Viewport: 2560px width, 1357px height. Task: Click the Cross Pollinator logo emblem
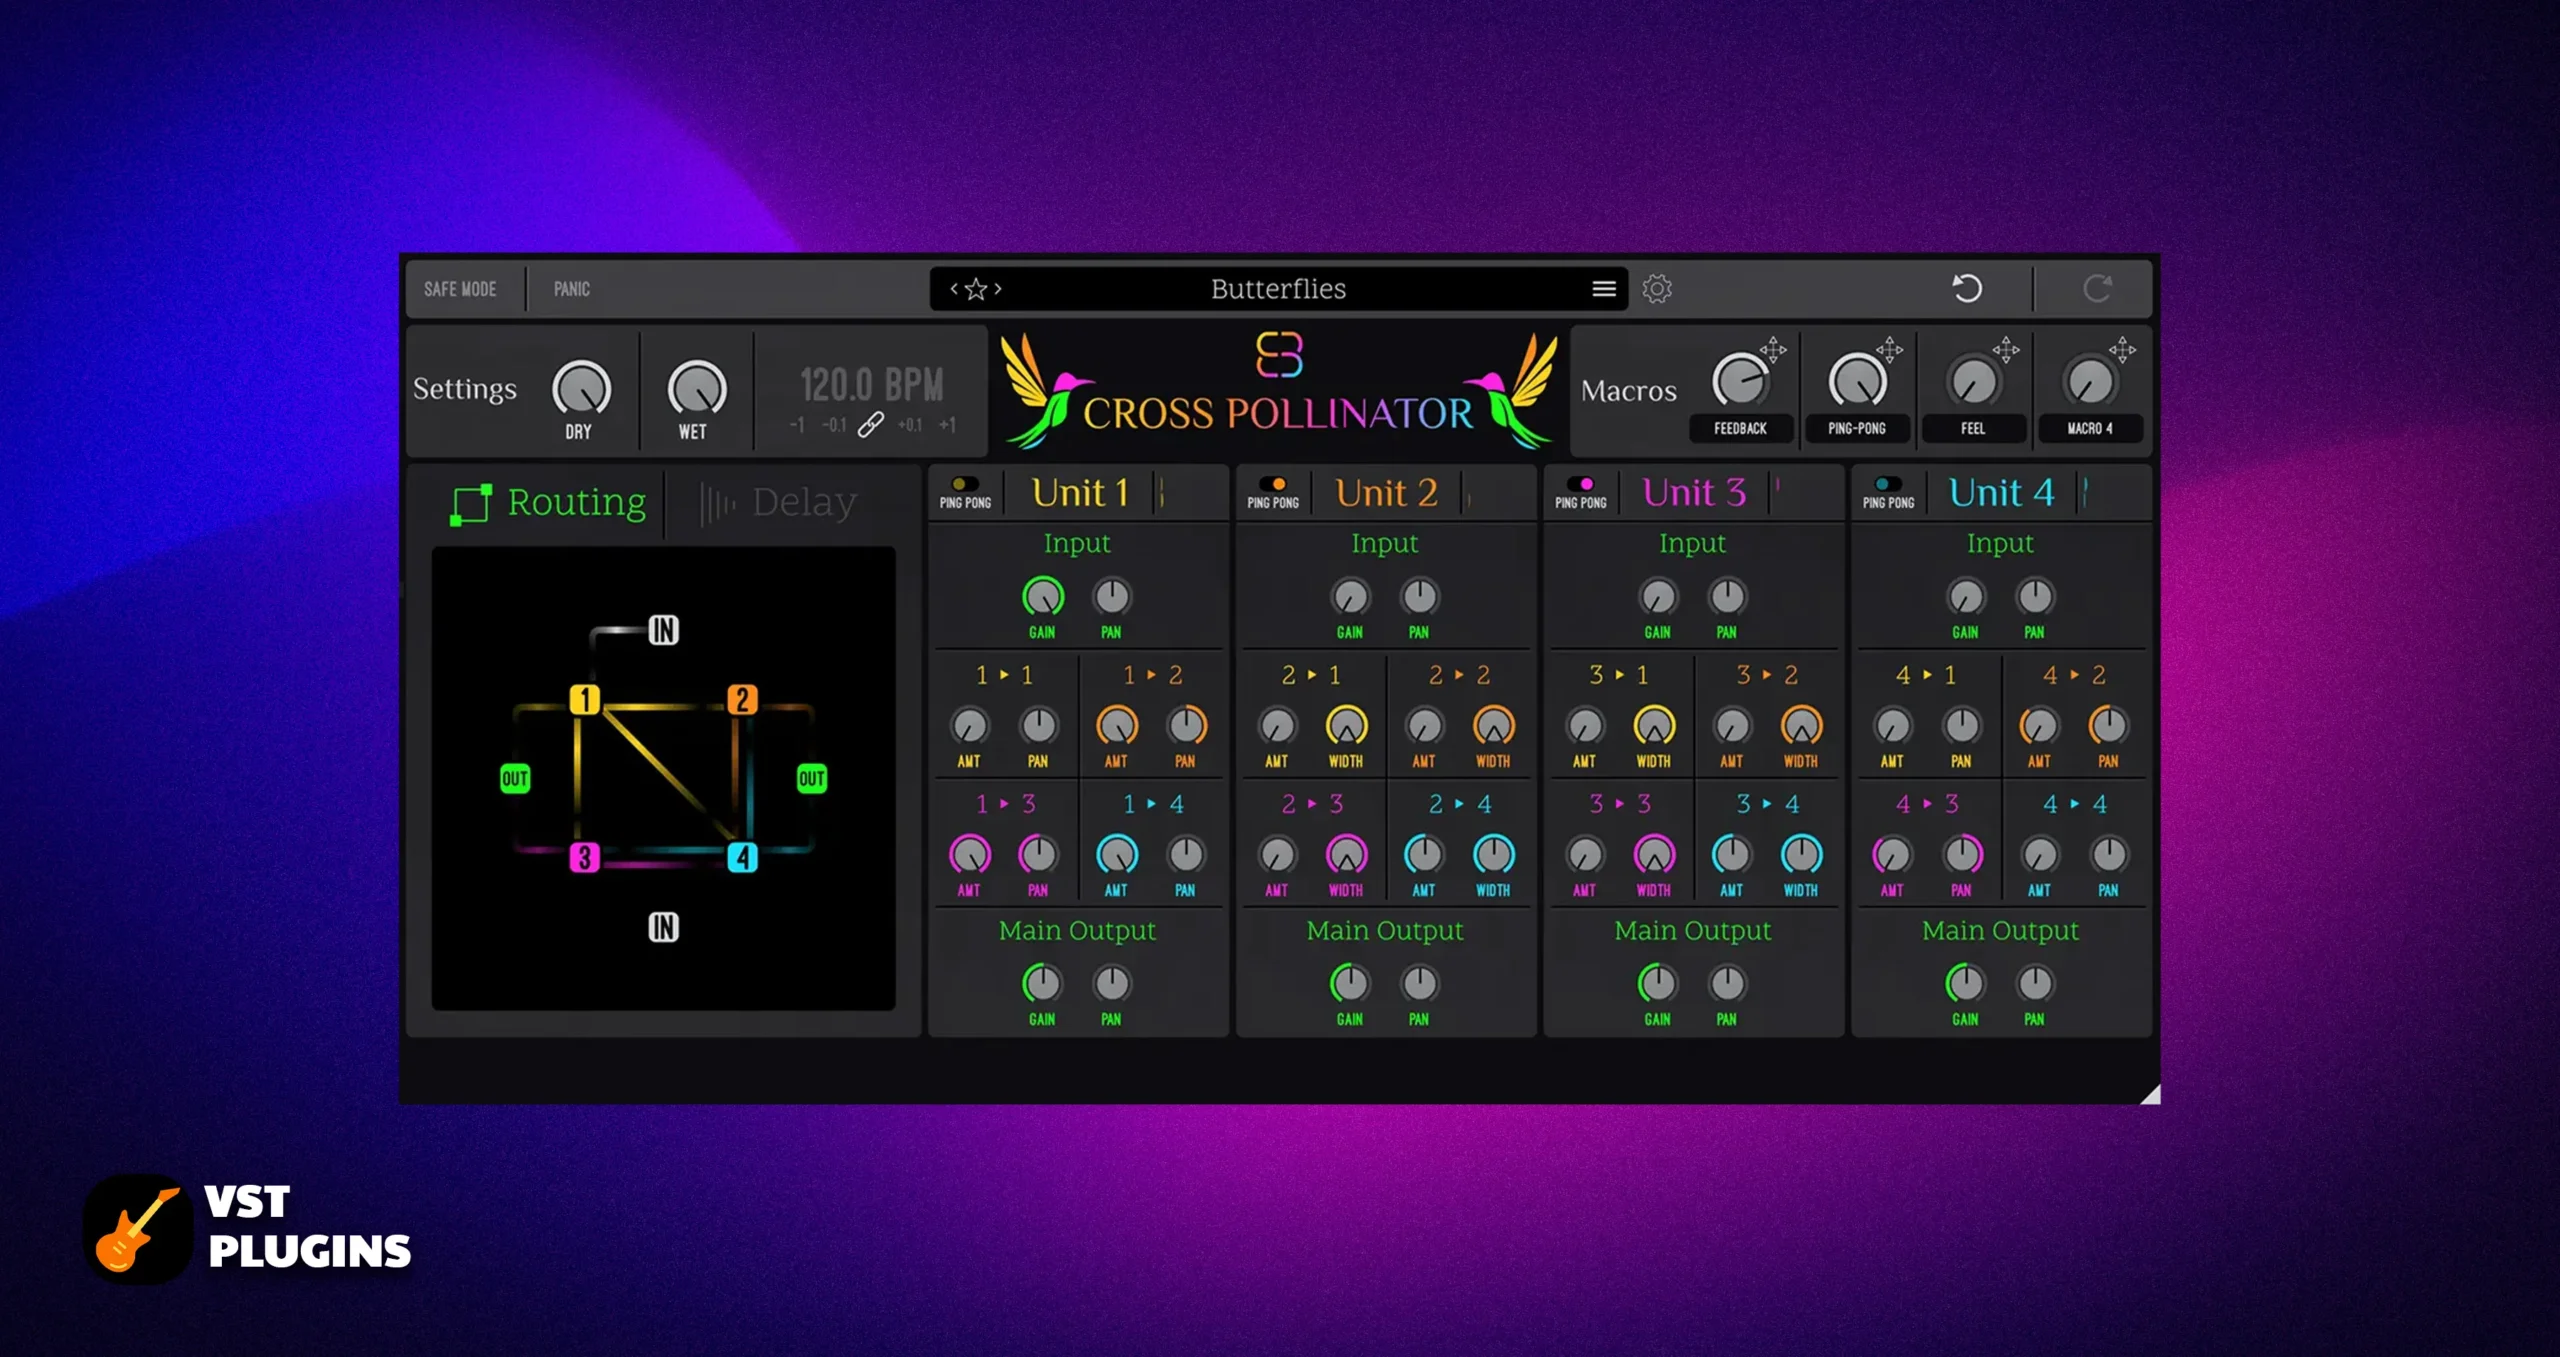1279,355
